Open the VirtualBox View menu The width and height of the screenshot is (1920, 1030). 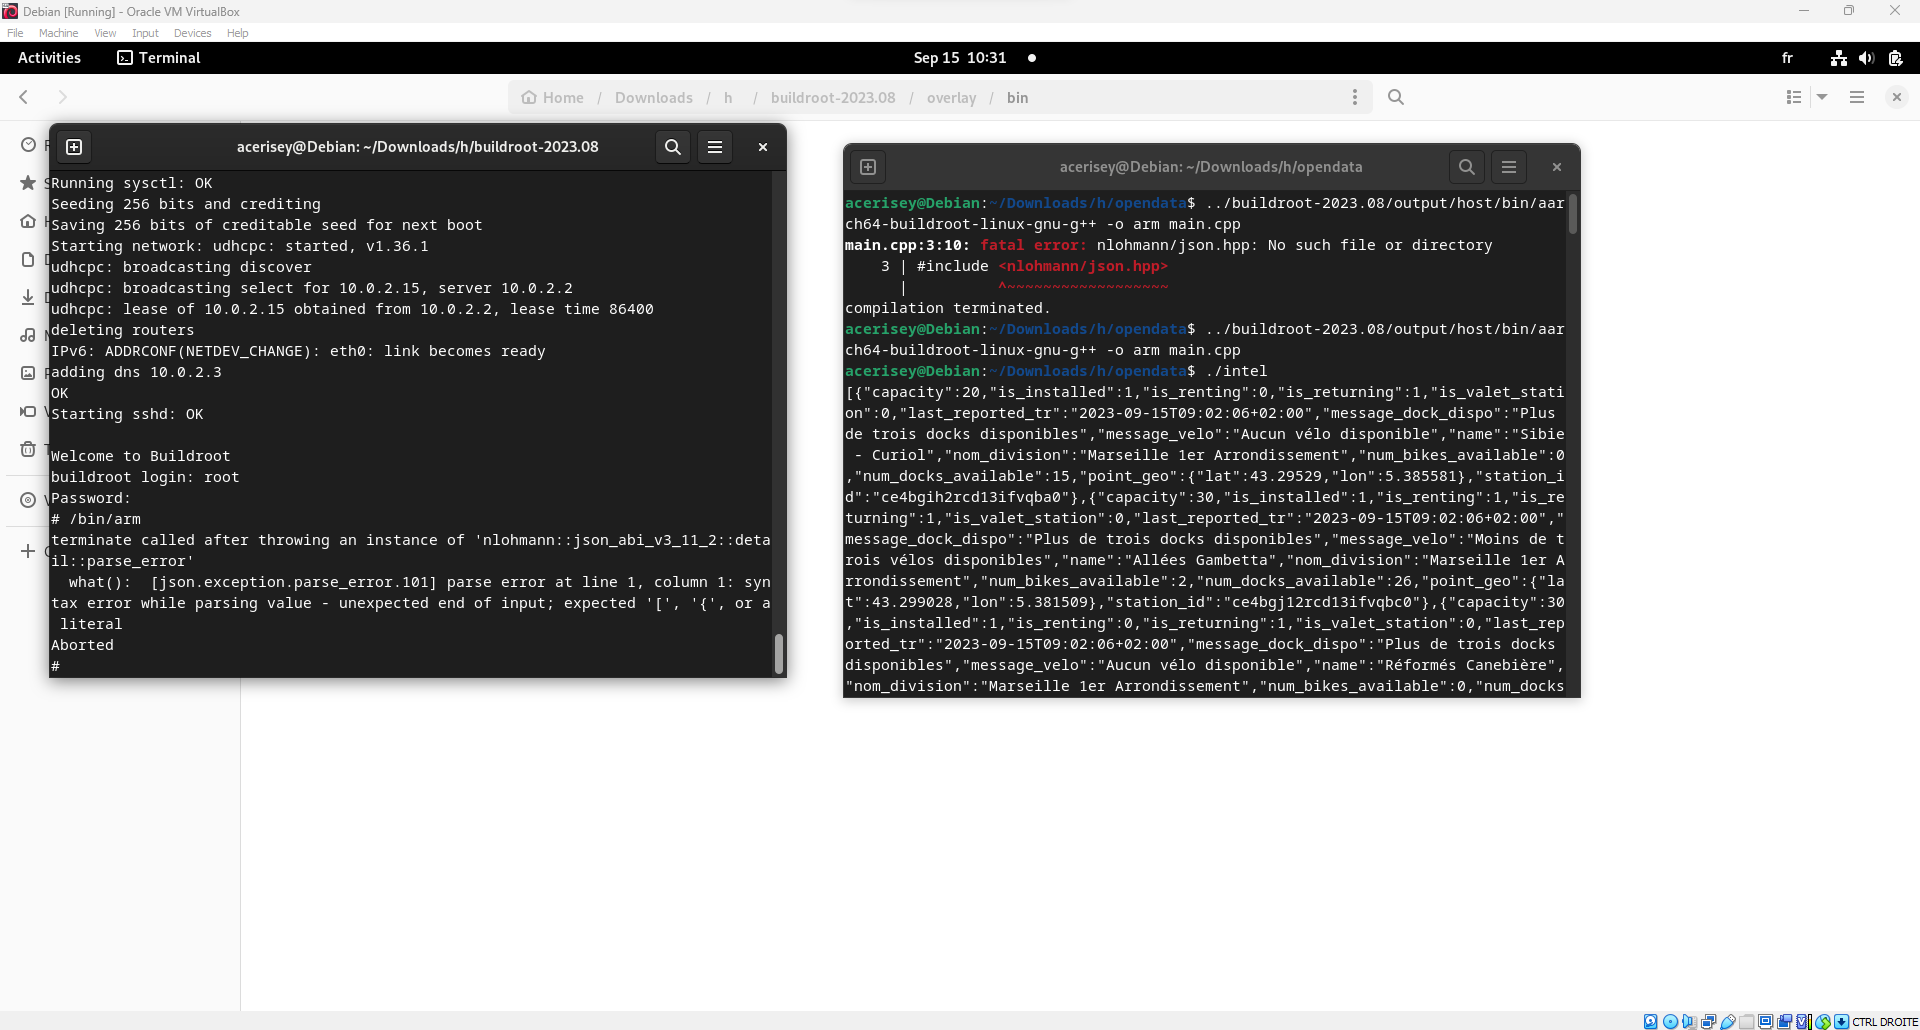click(x=105, y=33)
